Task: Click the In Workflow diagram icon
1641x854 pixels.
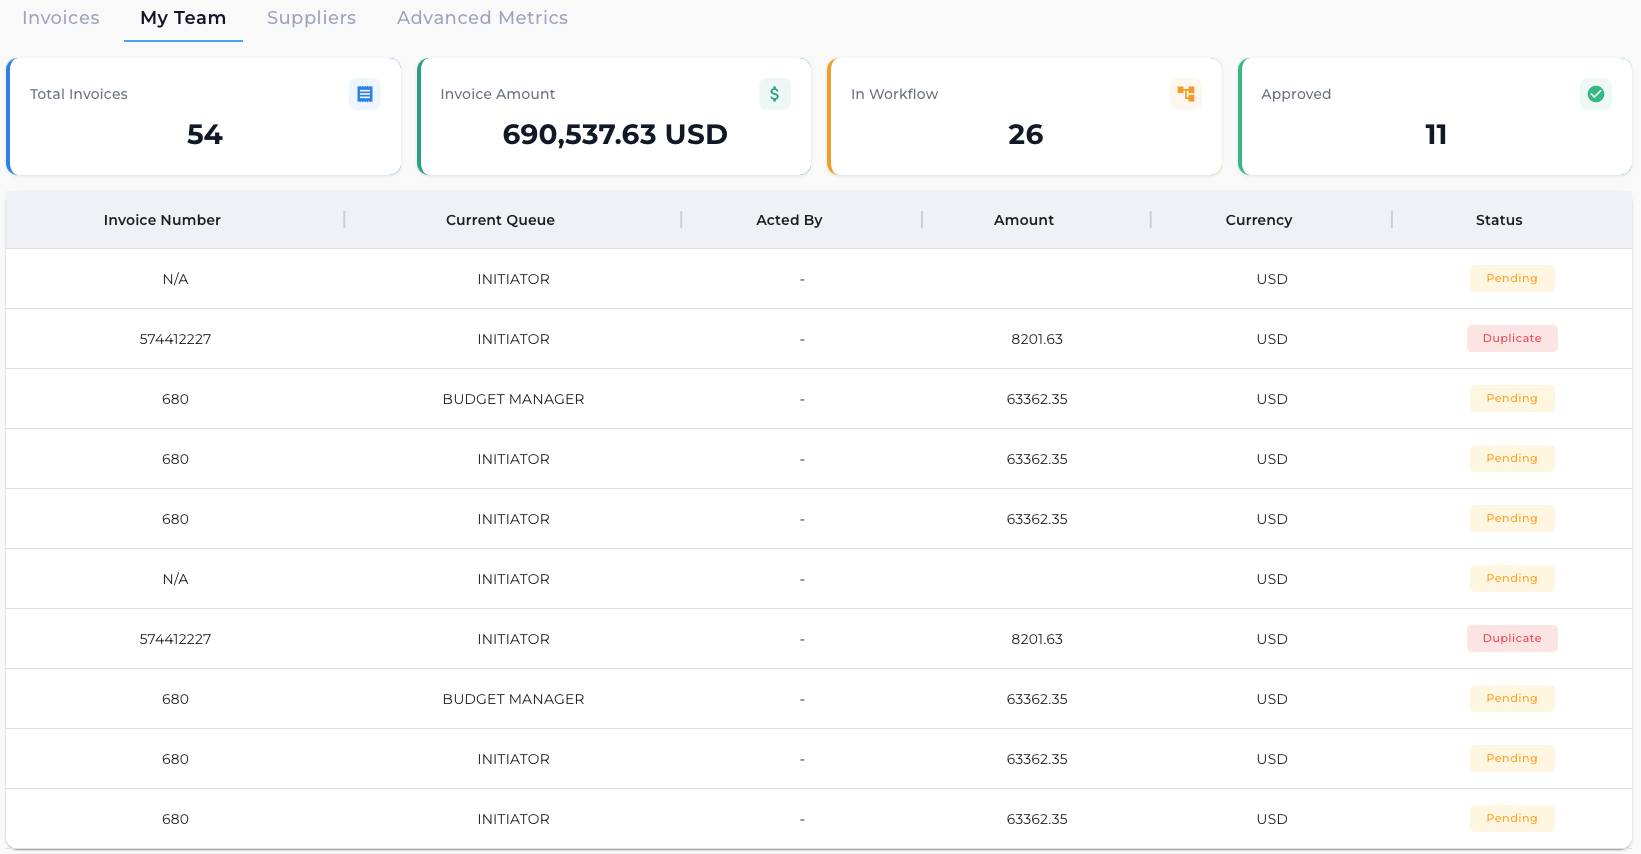Action: pos(1186,94)
